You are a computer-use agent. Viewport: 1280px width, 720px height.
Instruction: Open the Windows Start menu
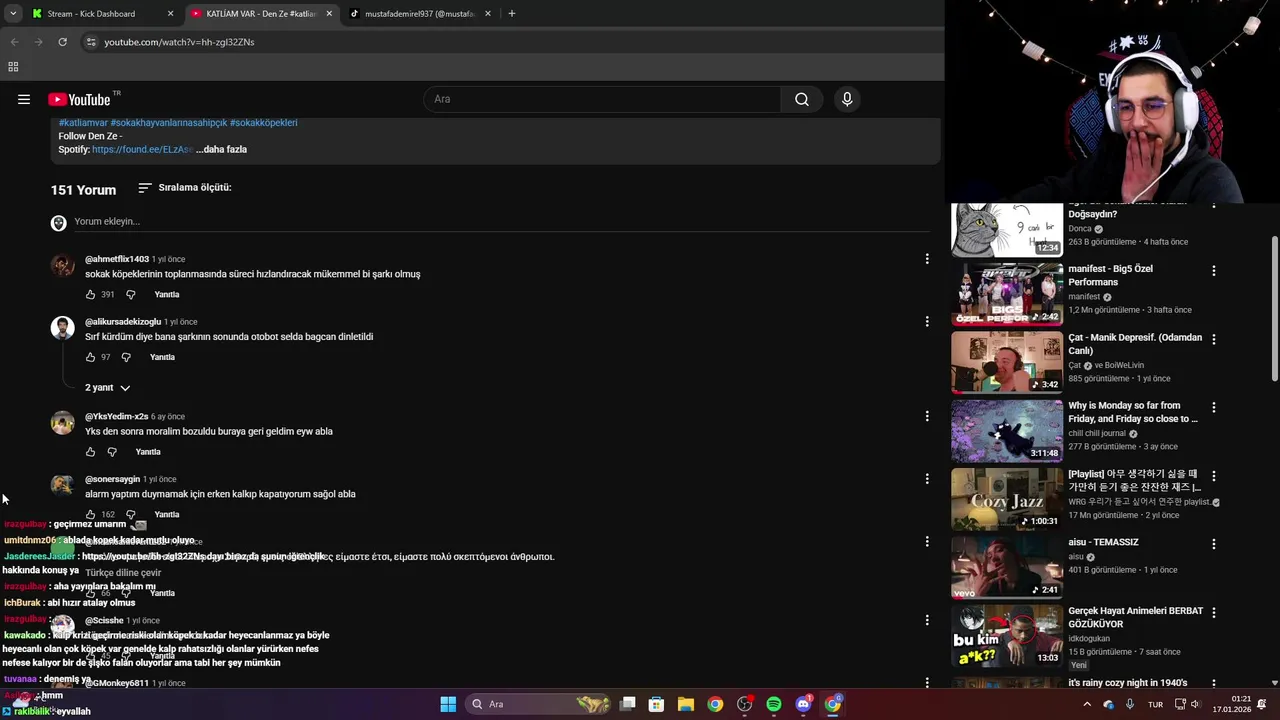tap(448, 704)
